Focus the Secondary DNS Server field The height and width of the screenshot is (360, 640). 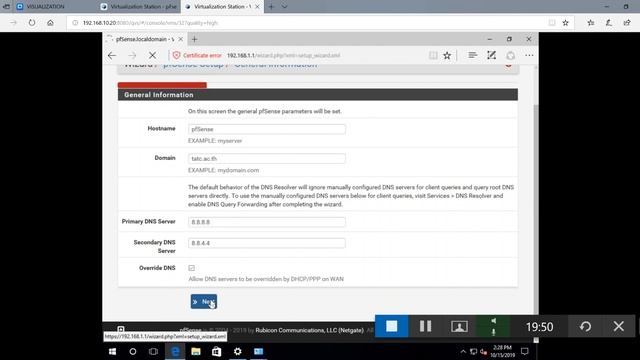[x=267, y=243]
